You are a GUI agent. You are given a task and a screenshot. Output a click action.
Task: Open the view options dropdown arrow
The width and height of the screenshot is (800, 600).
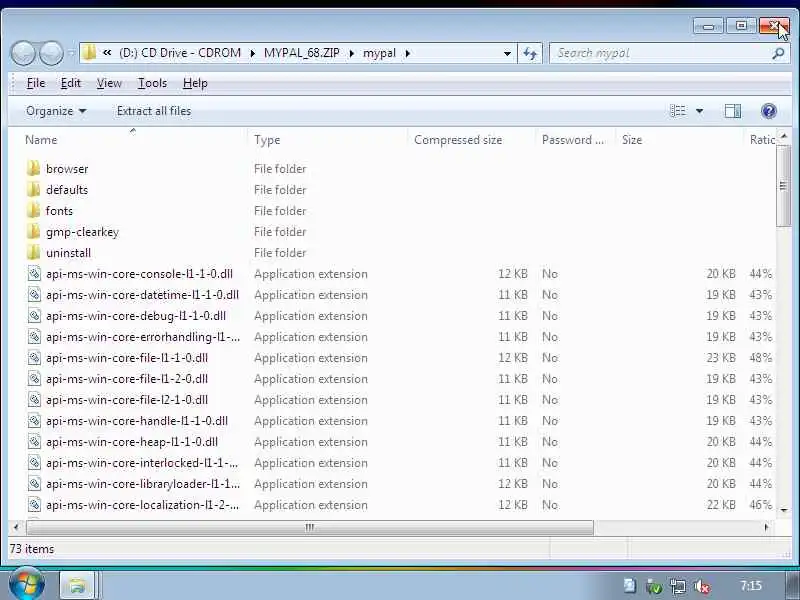tap(699, 111)
